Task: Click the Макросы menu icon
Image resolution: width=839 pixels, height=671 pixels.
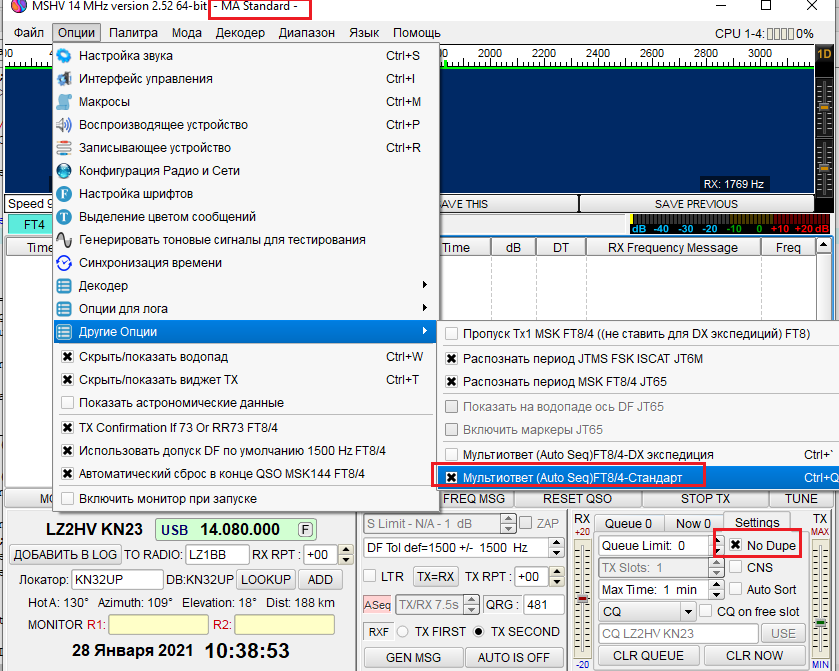Action: click(64, 102)
